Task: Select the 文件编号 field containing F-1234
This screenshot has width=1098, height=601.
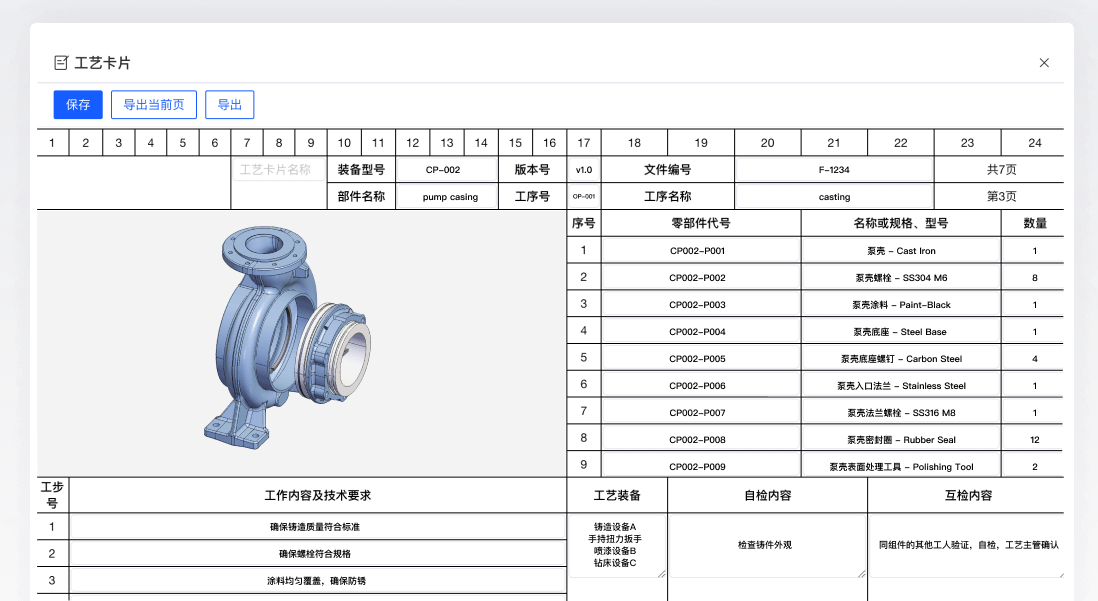Action: (x=834, y=170)
